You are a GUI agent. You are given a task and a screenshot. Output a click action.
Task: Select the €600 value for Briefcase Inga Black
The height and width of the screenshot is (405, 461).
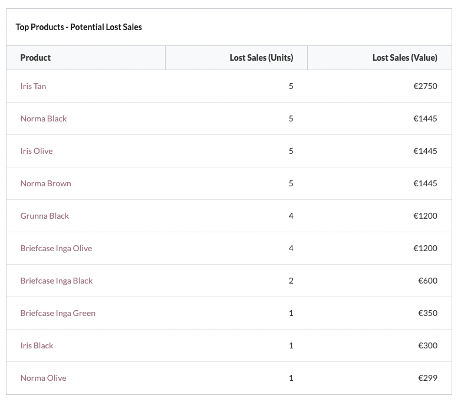point(428,281)
